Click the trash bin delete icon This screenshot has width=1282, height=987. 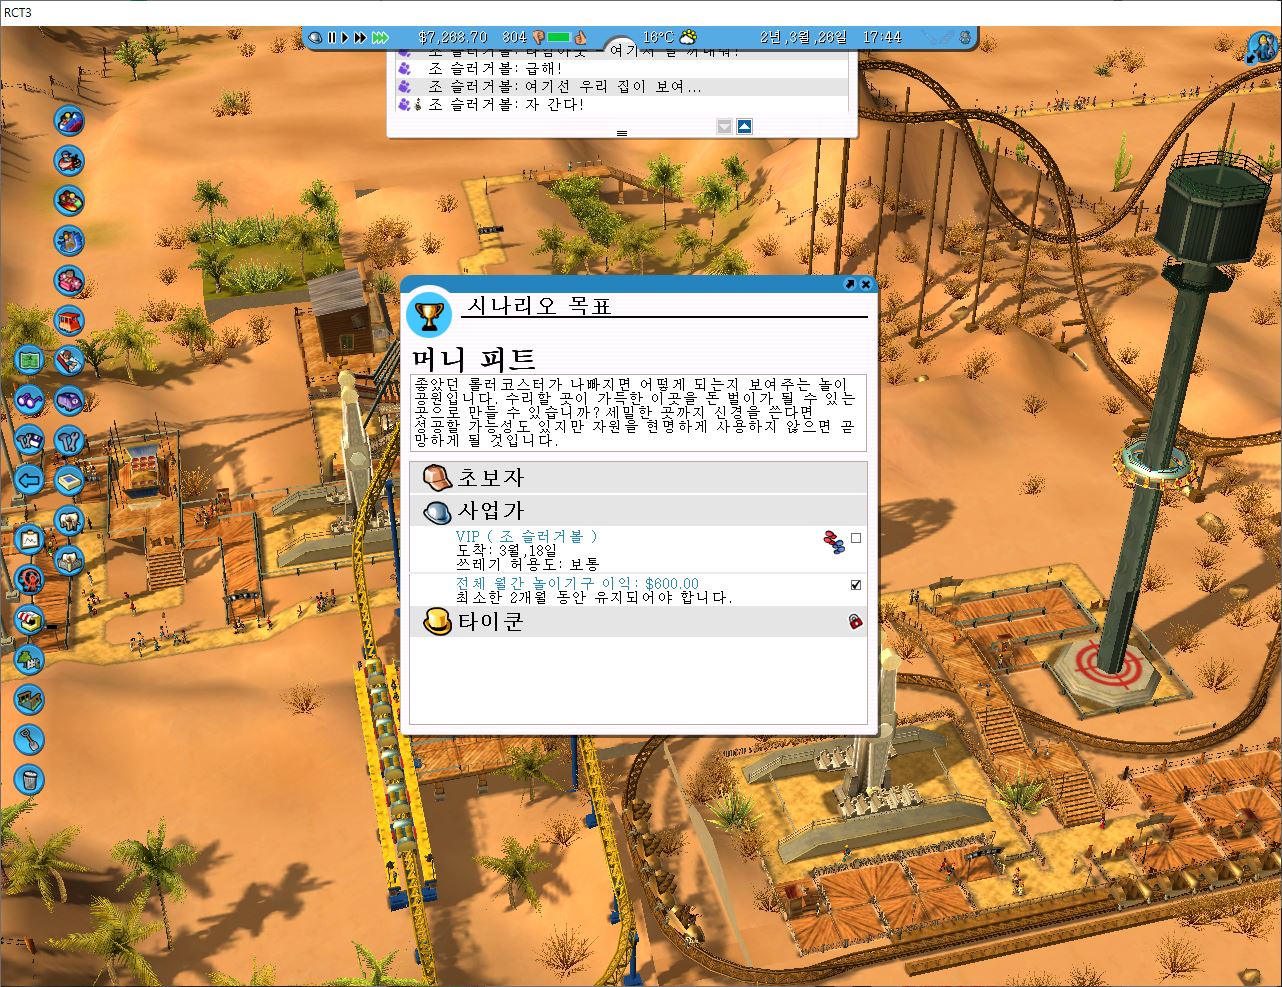pos(29,779)
